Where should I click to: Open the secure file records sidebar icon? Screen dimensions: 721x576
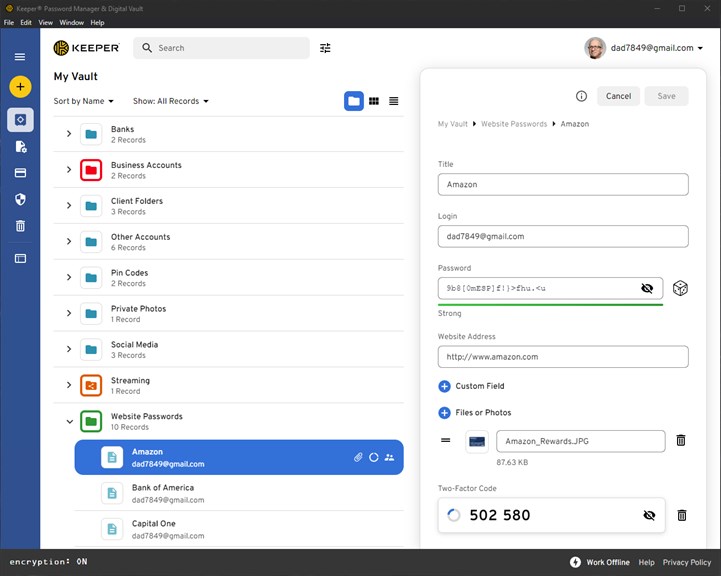tap(21, 147)
